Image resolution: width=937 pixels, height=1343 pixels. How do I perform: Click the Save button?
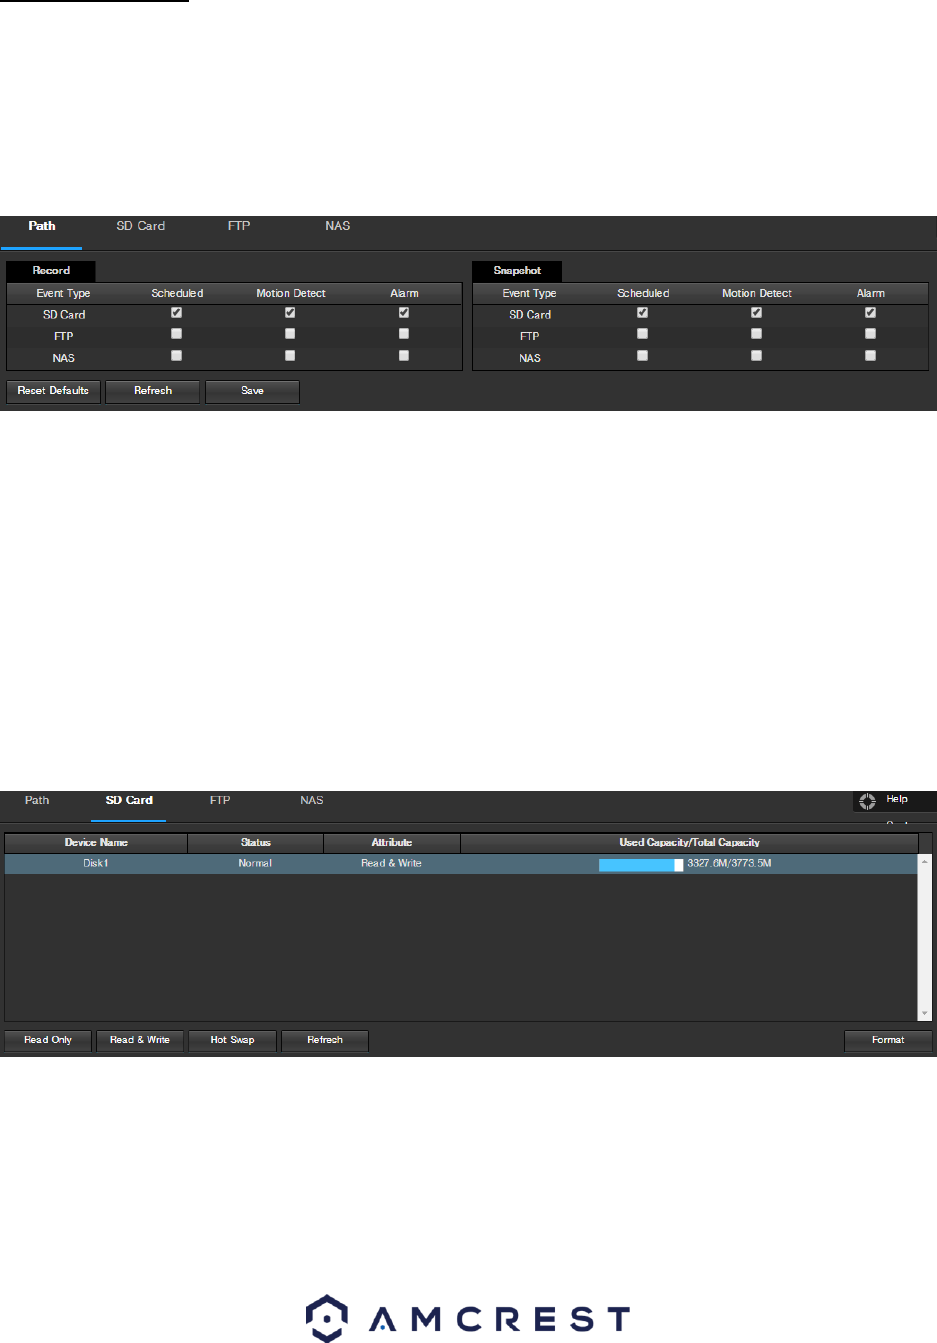tap(252, 391)
